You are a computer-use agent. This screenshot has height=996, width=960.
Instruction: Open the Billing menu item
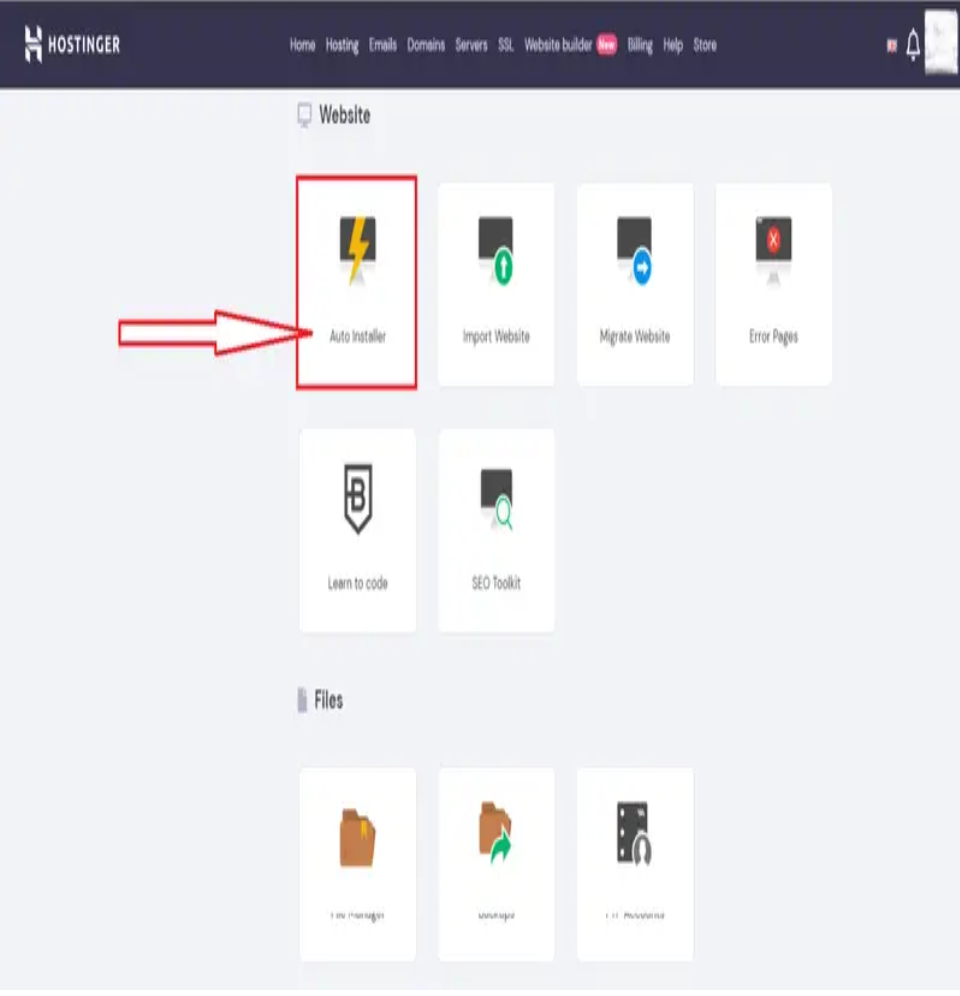click(x=640, y=45)
